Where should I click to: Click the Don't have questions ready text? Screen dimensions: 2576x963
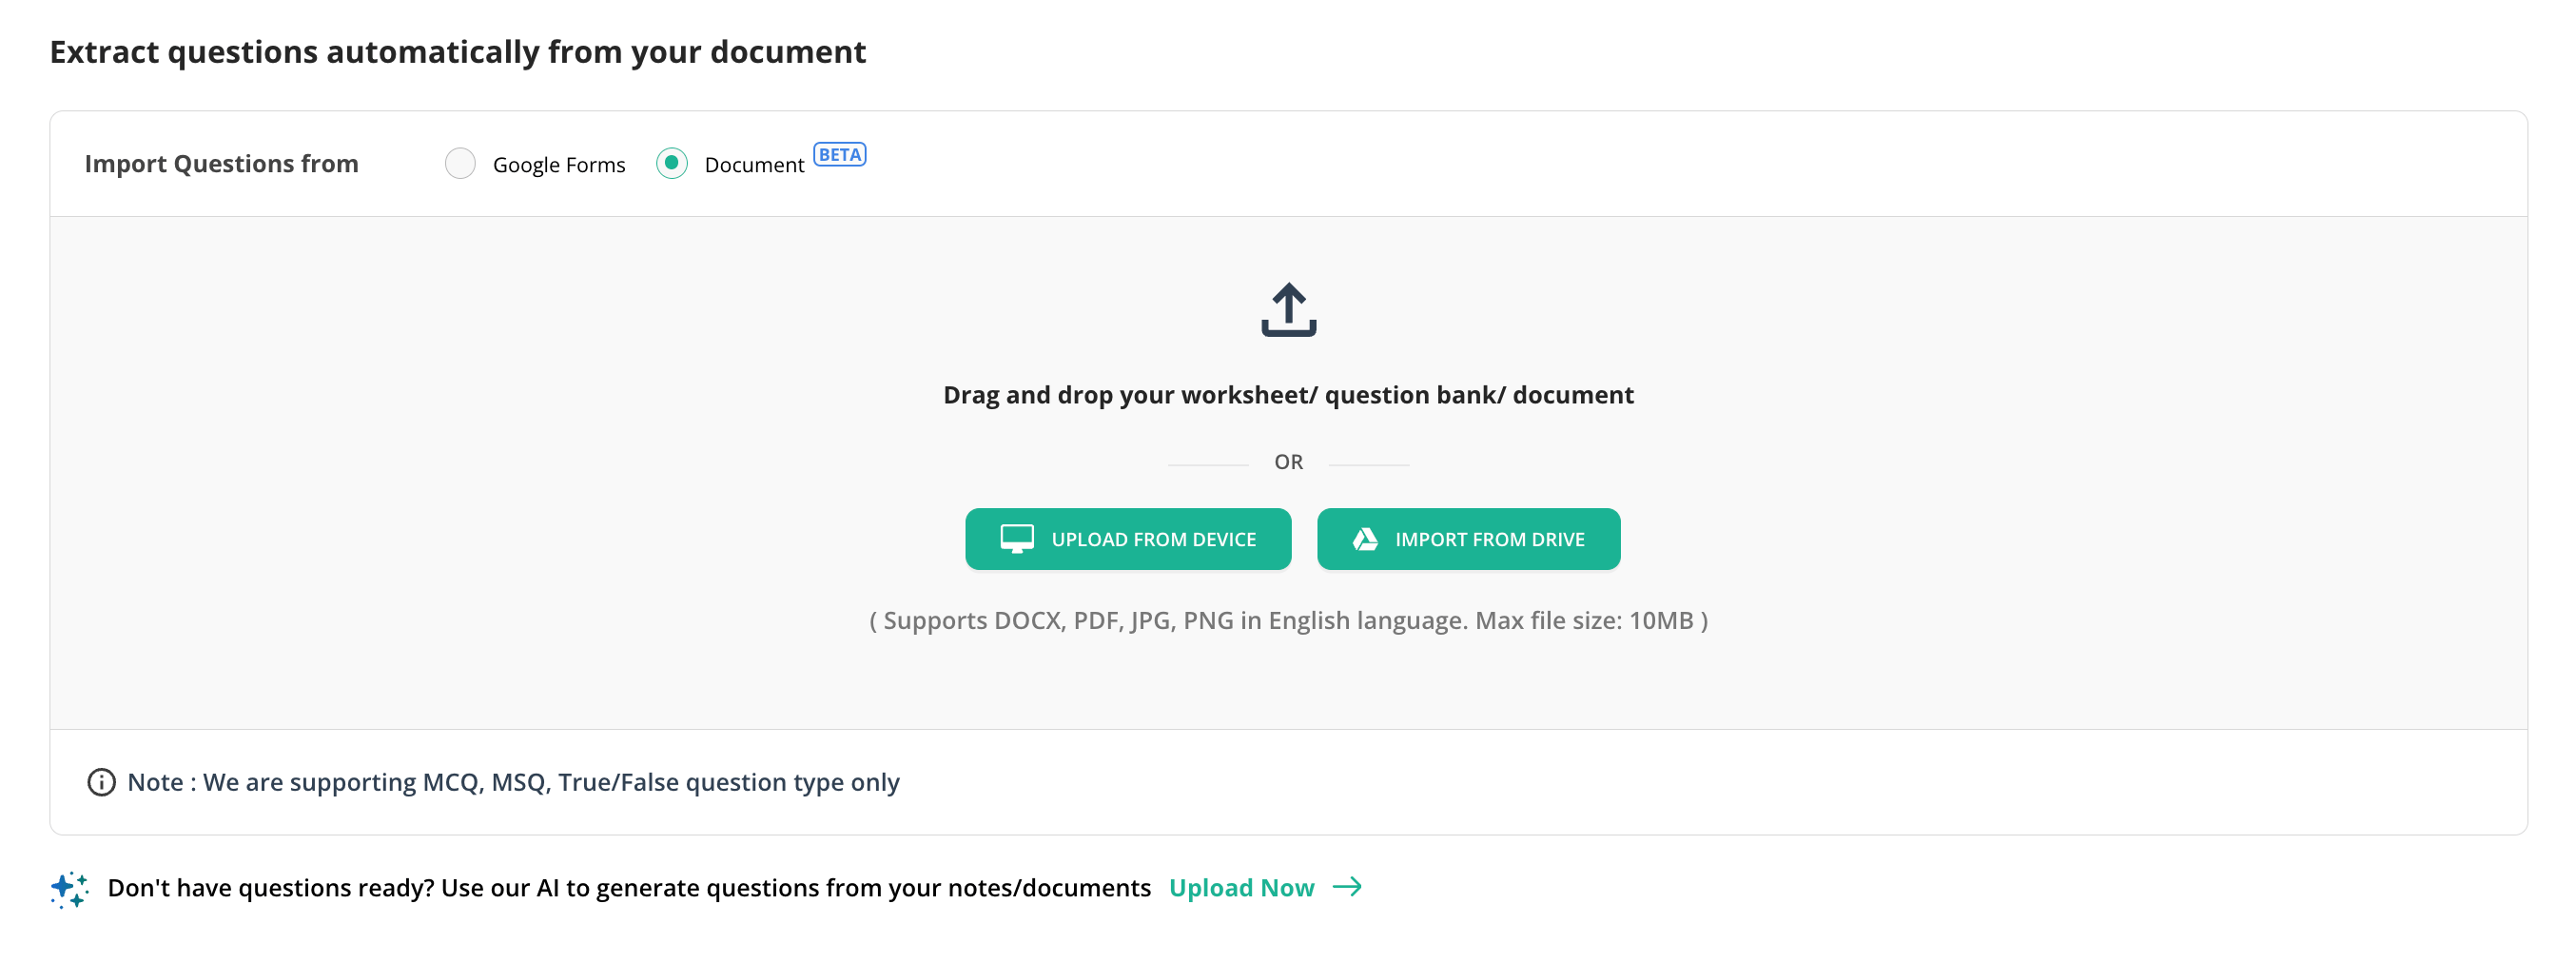click(629, 888)
